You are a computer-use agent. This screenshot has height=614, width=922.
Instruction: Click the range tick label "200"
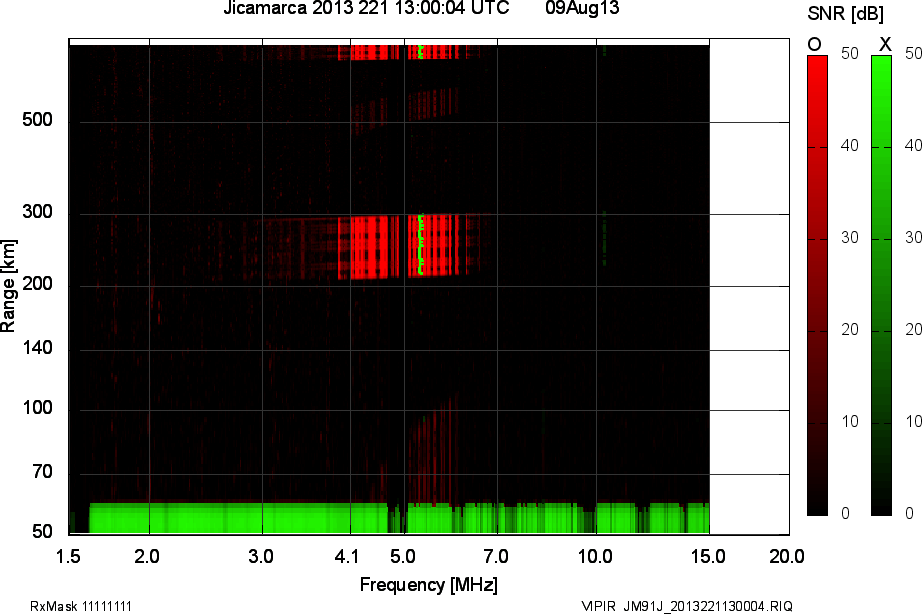(x=37, y=283)
